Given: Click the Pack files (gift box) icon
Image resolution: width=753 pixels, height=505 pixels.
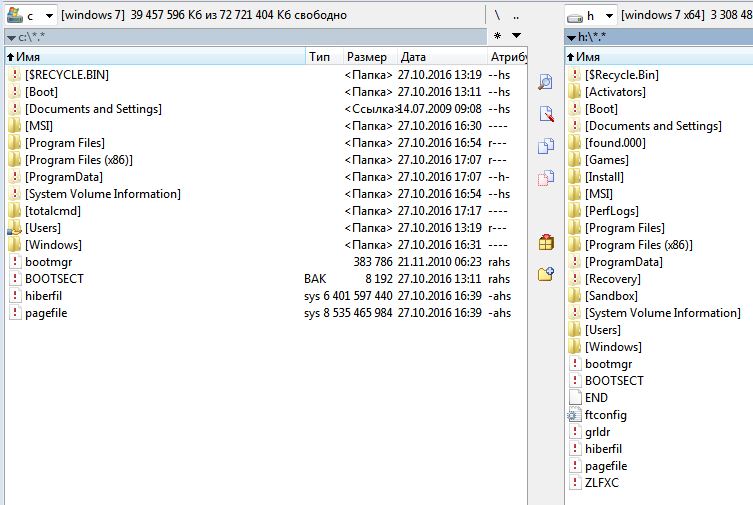Looking at the screenshot, I should (546, 242).
